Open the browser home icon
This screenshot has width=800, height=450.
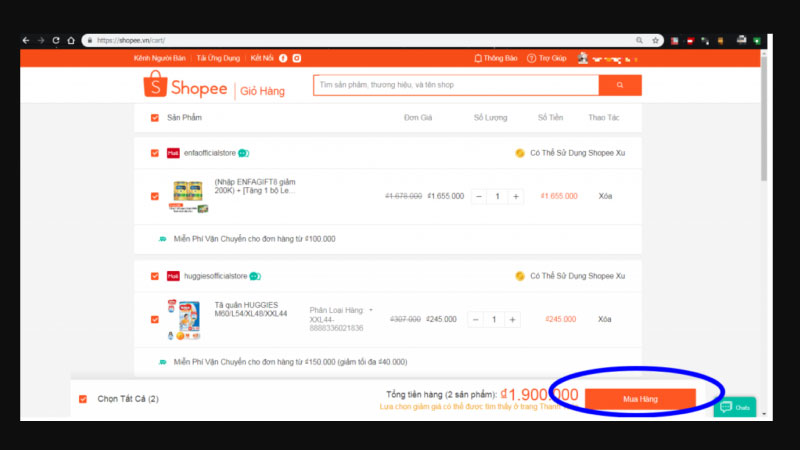pyautogui.click(x=71, y=40)
